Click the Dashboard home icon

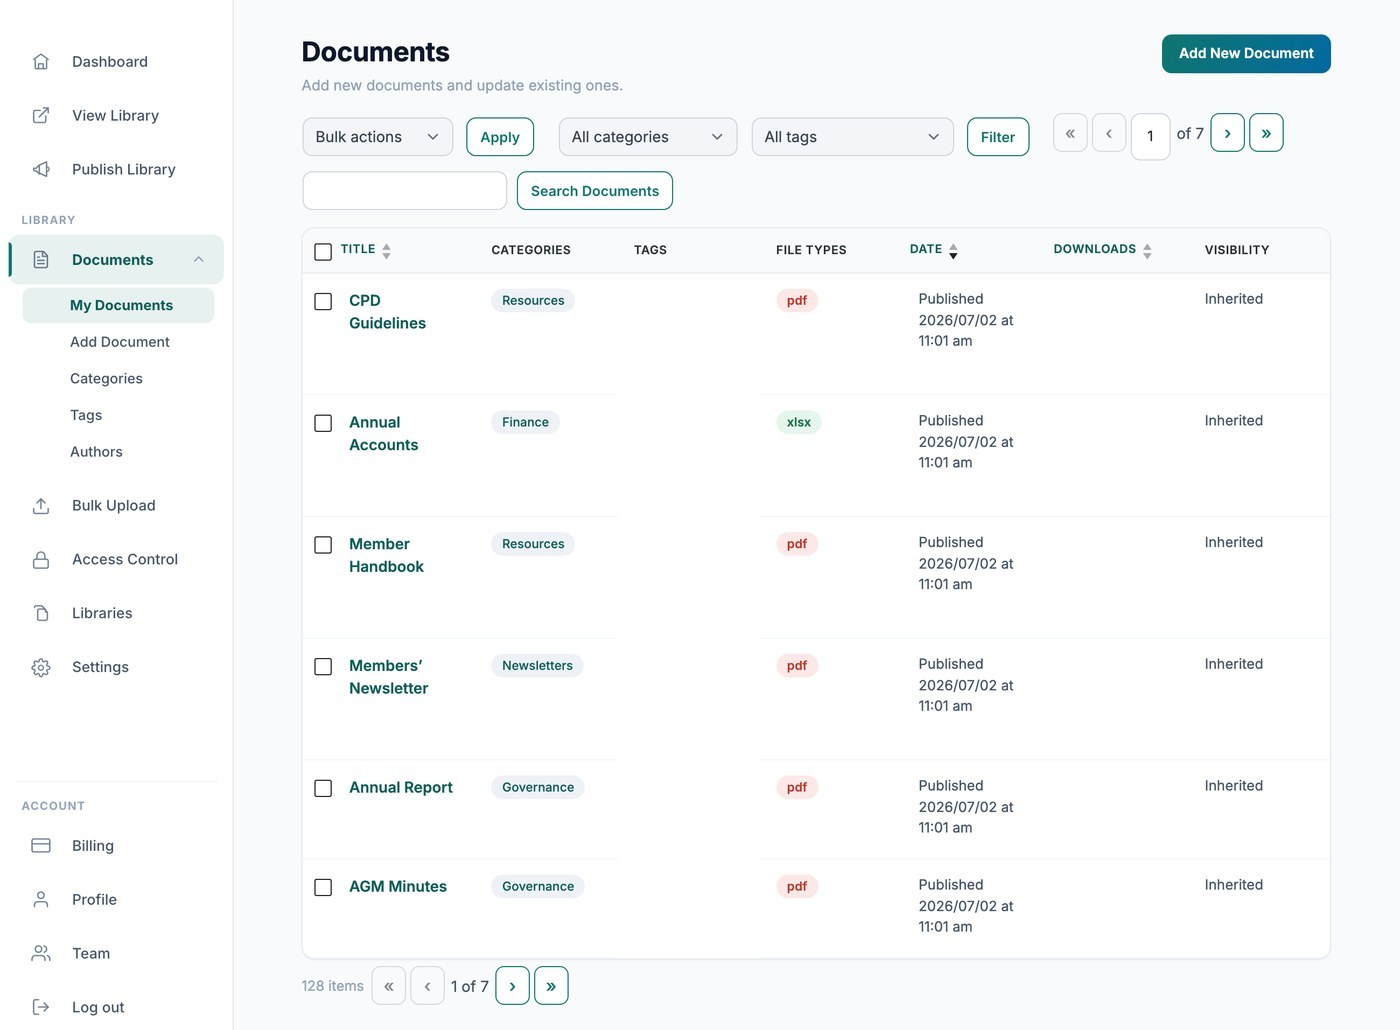pos(41,62)
